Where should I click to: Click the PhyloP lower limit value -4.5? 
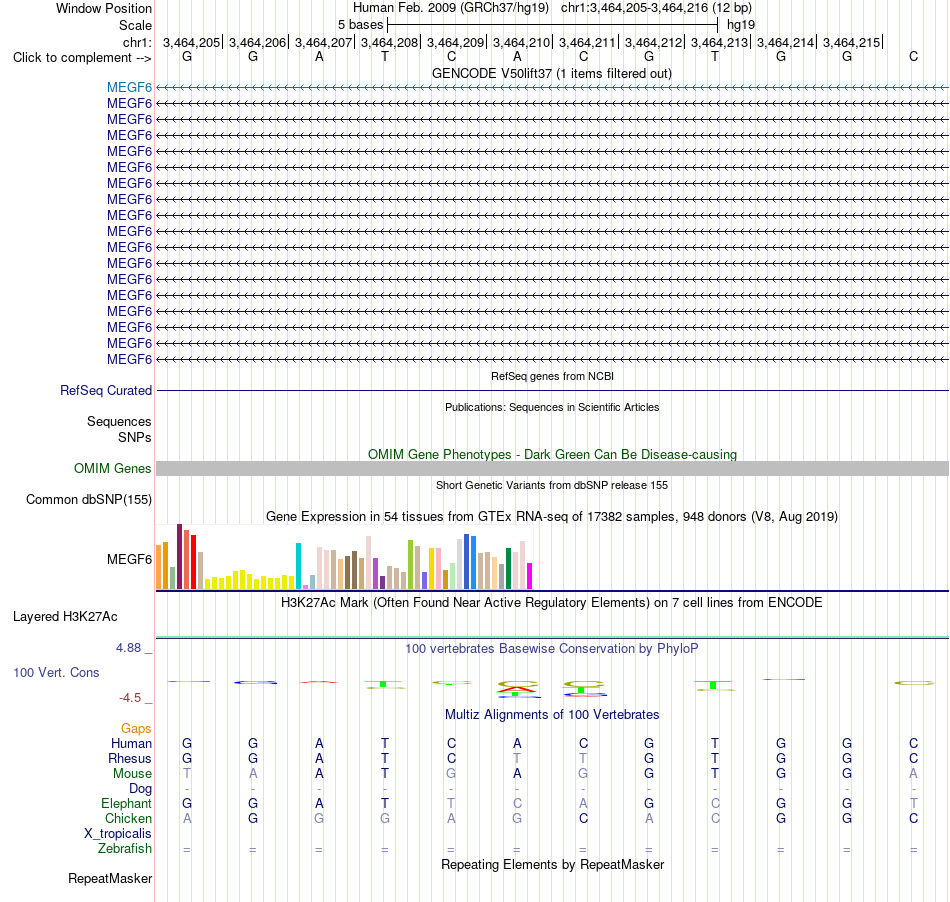pos(130,698)
